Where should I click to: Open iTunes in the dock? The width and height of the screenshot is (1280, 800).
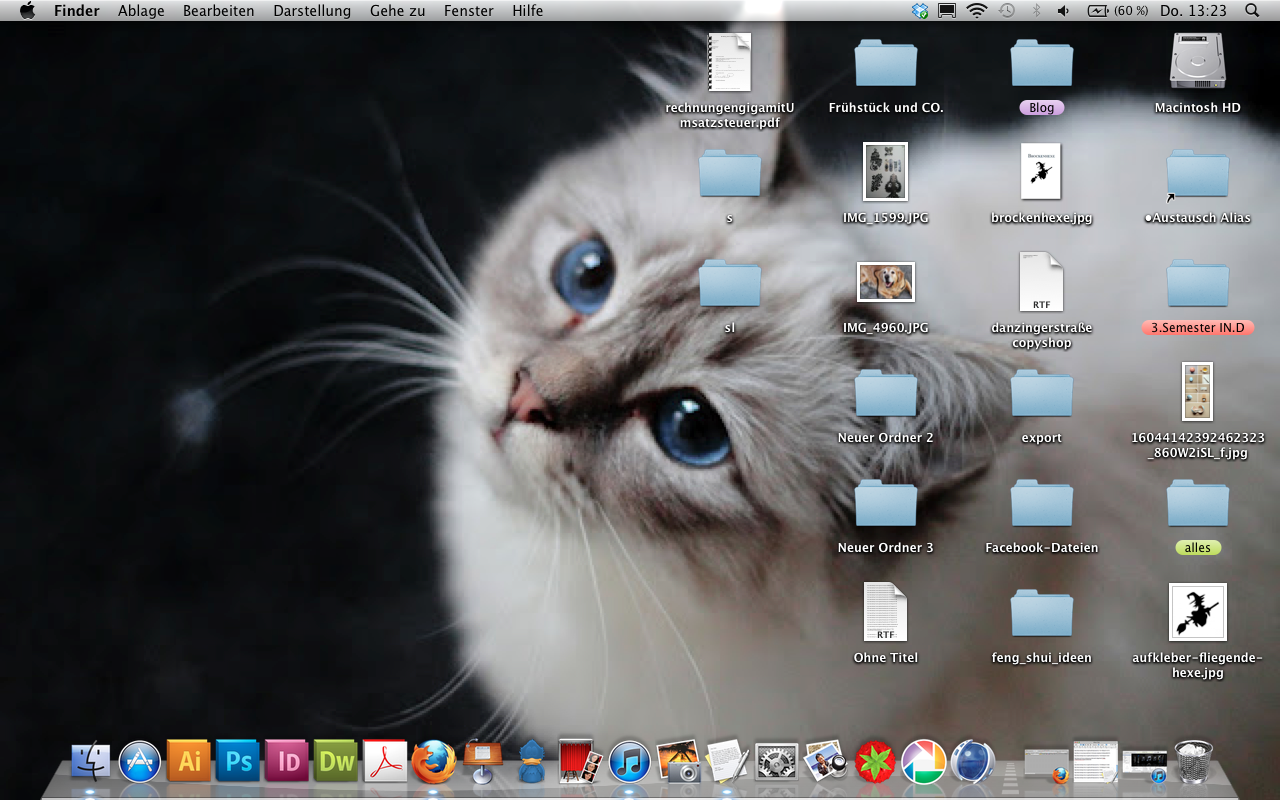630,762
